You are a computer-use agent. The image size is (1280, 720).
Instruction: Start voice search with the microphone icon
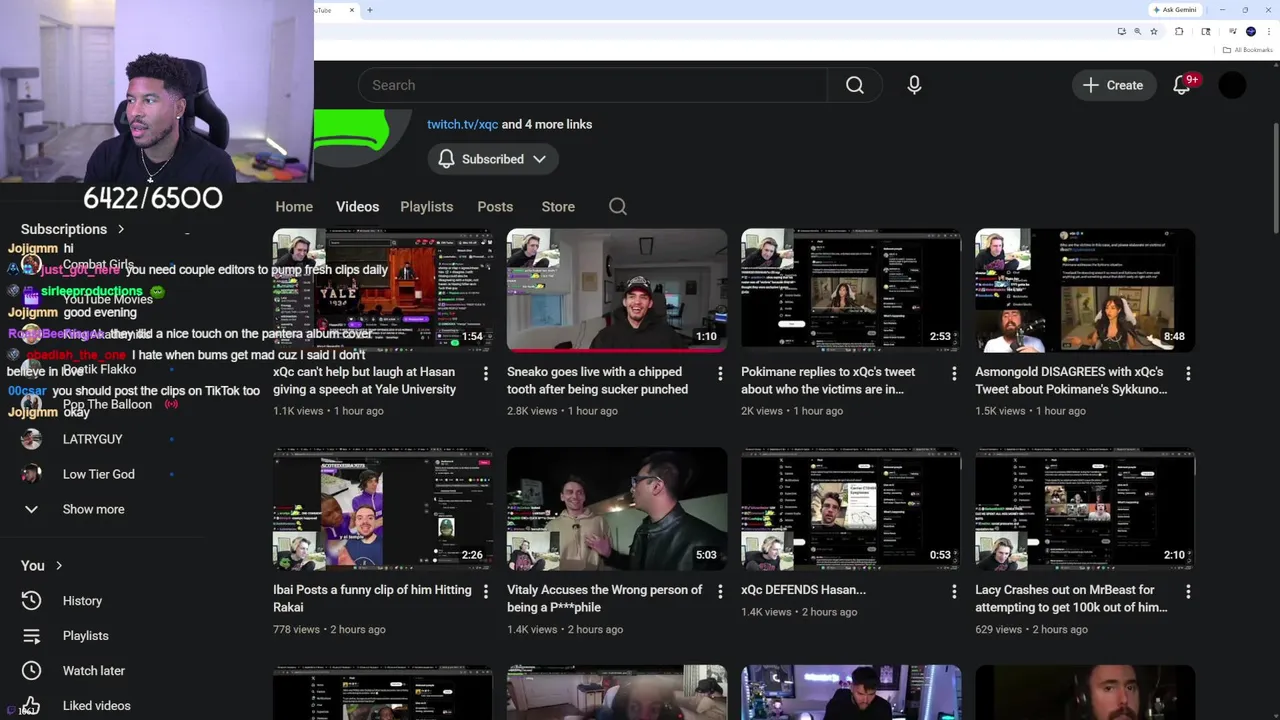(914, 85)
